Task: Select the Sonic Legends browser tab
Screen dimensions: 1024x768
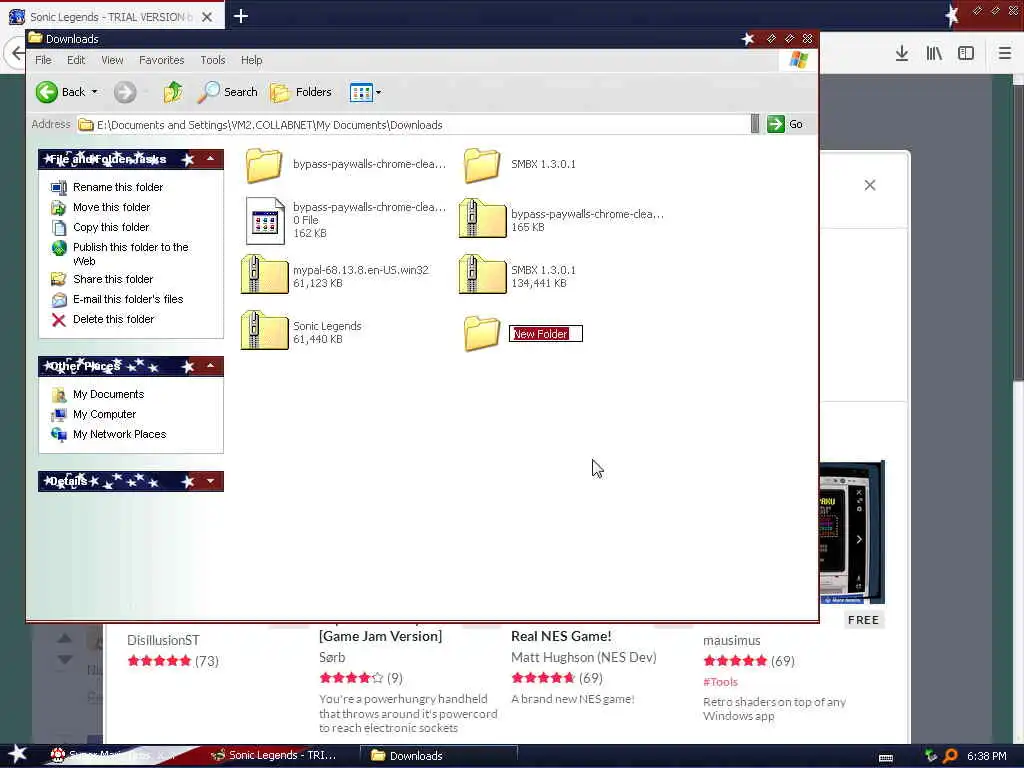Action: (111, 17)
